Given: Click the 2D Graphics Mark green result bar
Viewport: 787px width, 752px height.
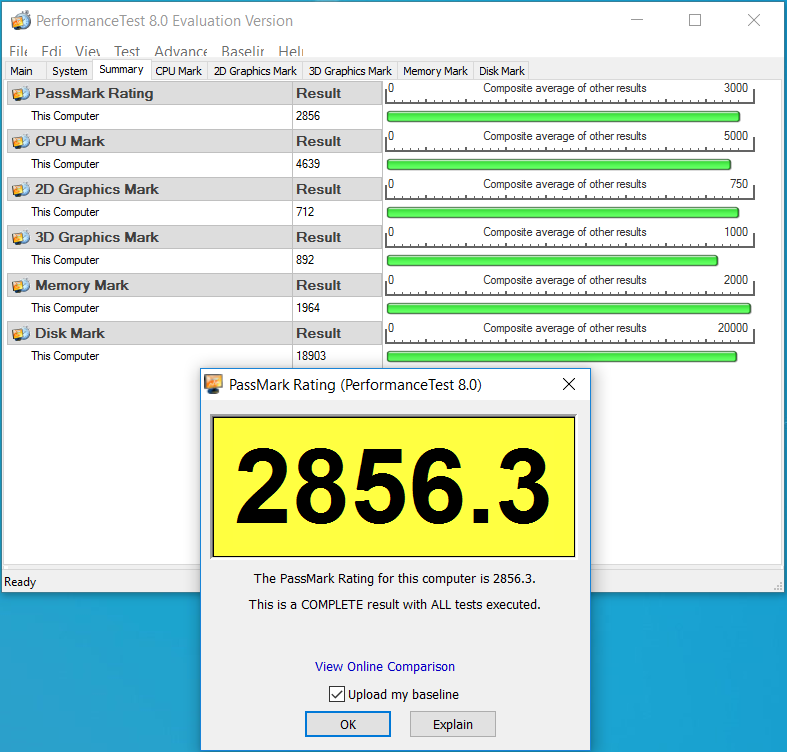Looking at the screenshot, I should point(563,213).
